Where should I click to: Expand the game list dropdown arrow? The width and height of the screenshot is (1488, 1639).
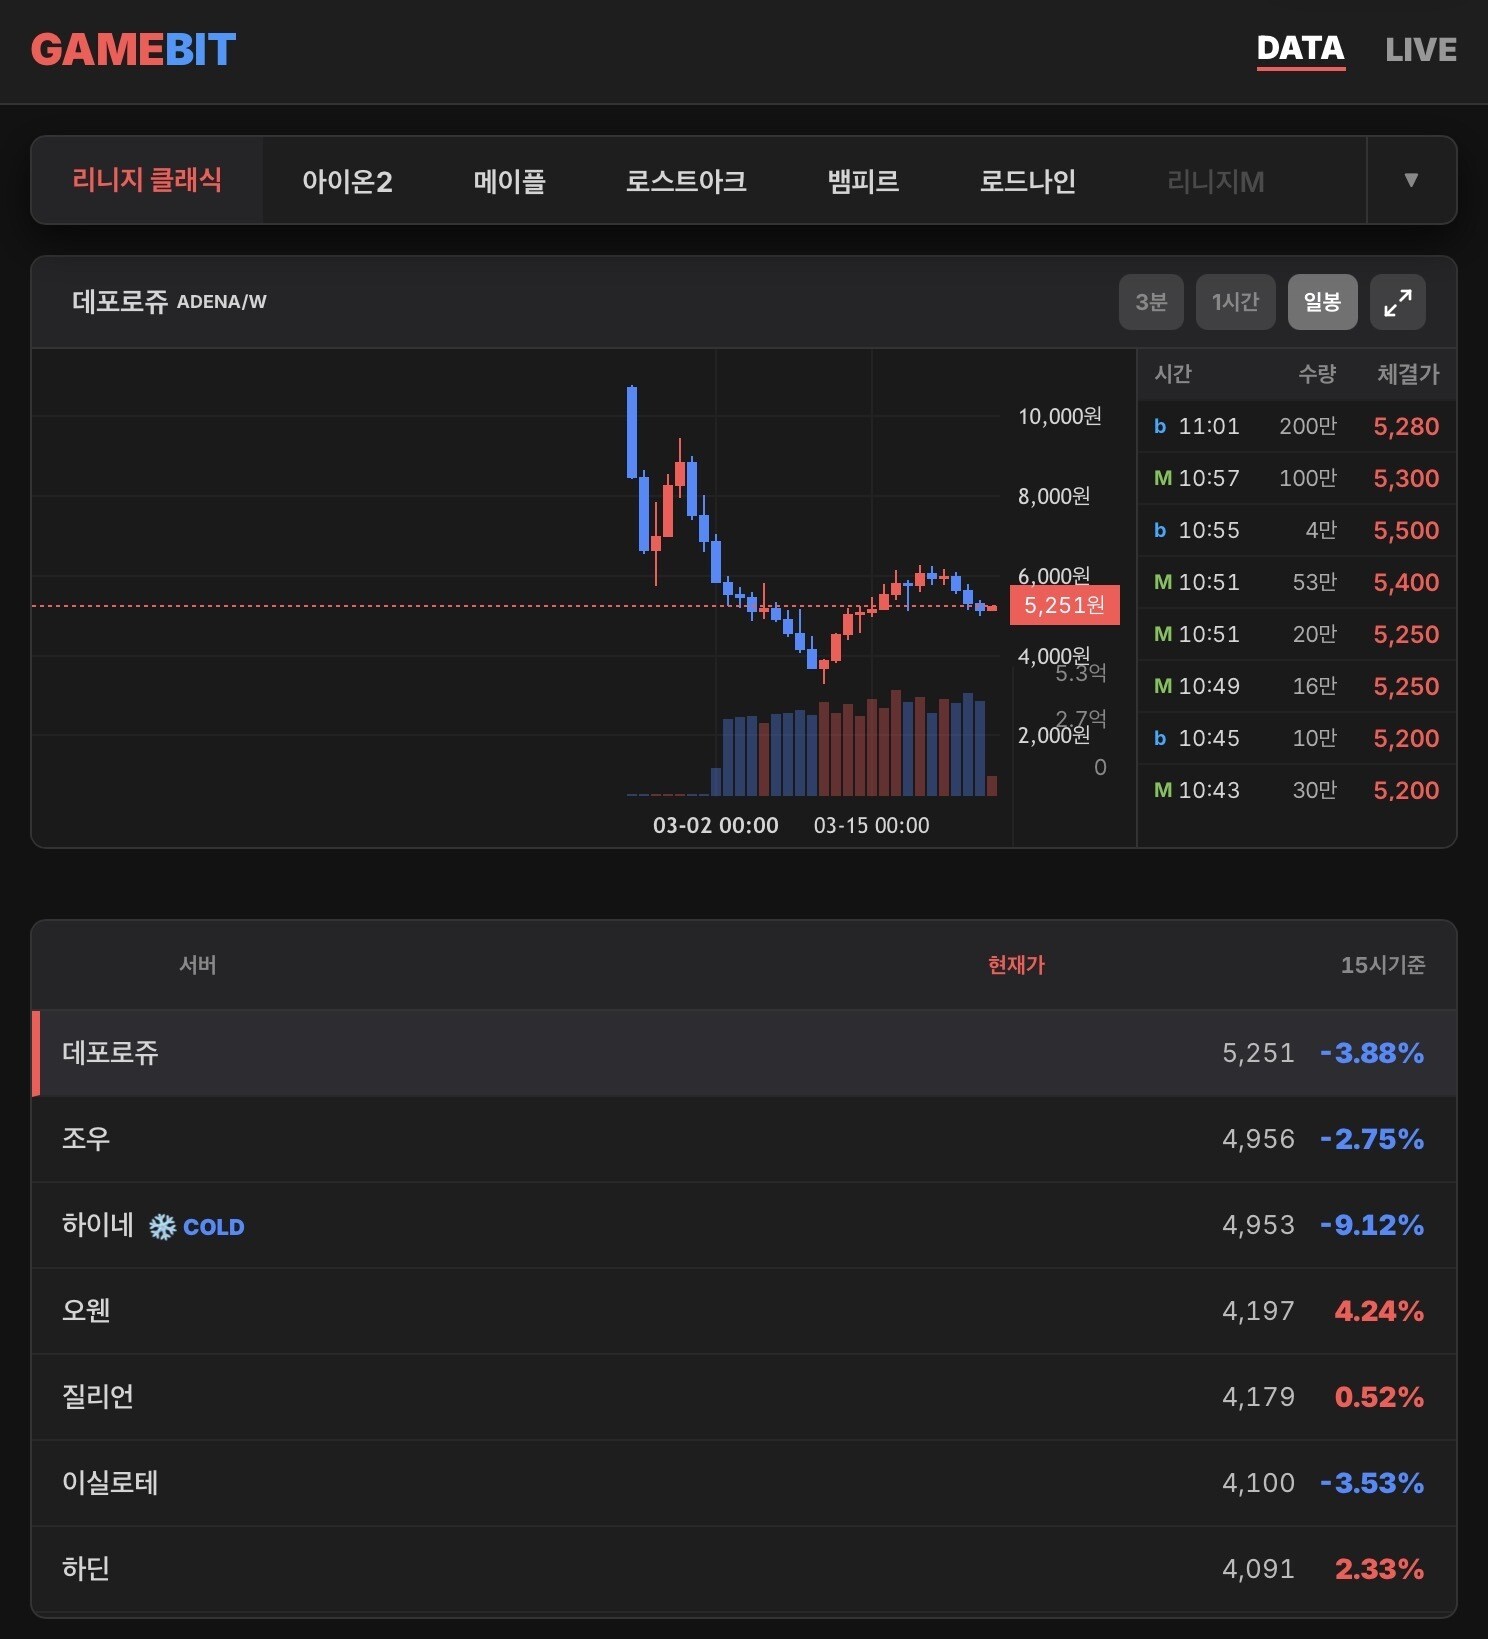coord(1411,180)
